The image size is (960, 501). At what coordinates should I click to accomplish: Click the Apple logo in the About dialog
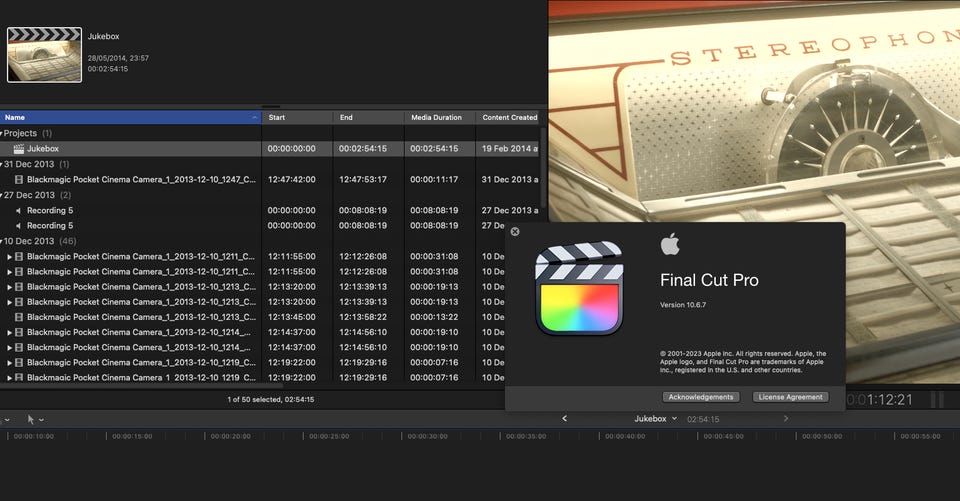pyautogui.click(x=670, y=245)
